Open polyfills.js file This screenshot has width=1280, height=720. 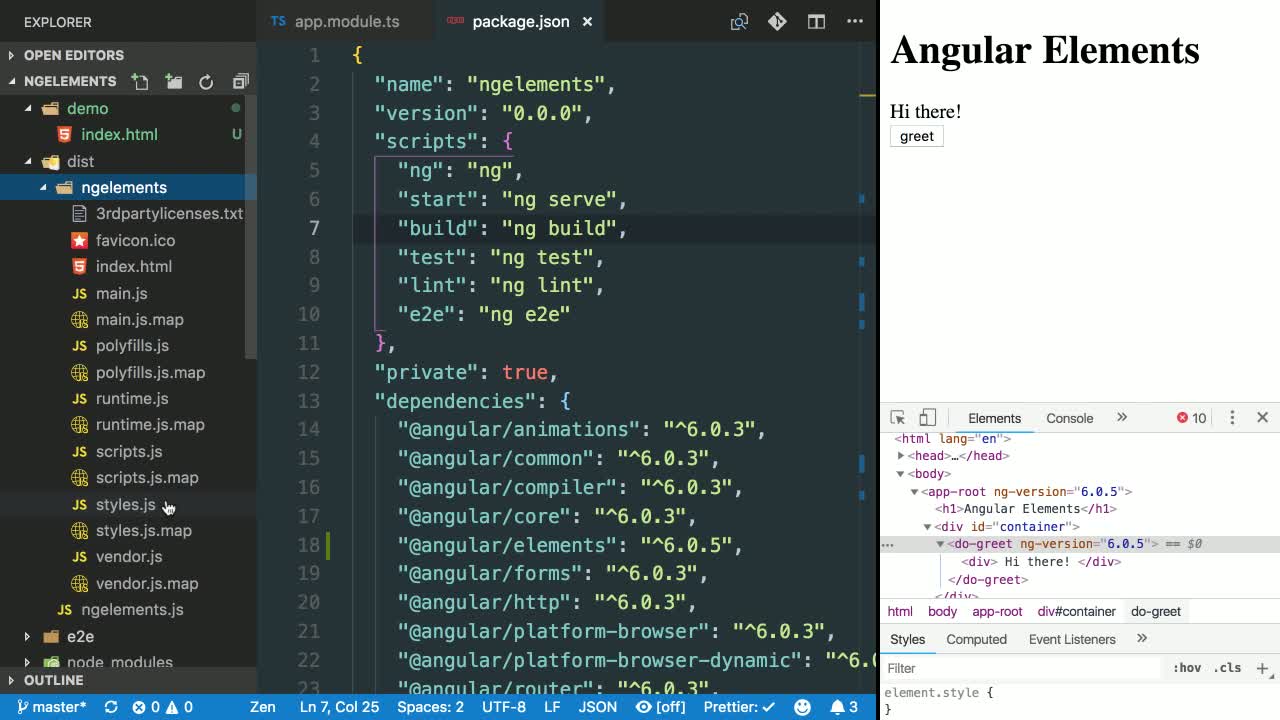132,345
